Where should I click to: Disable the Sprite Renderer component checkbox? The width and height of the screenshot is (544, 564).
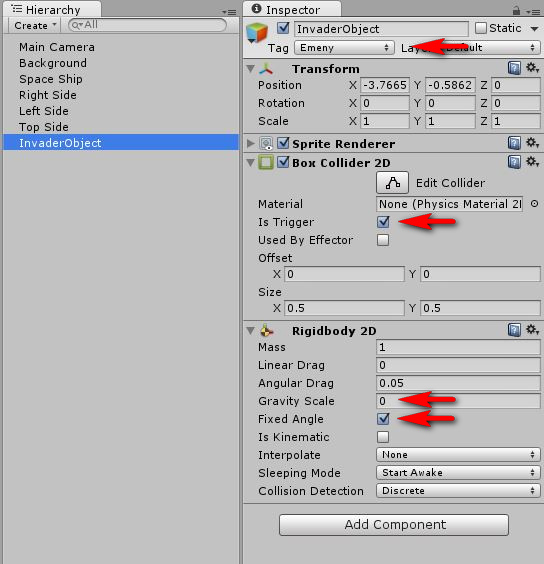point(283,143)
